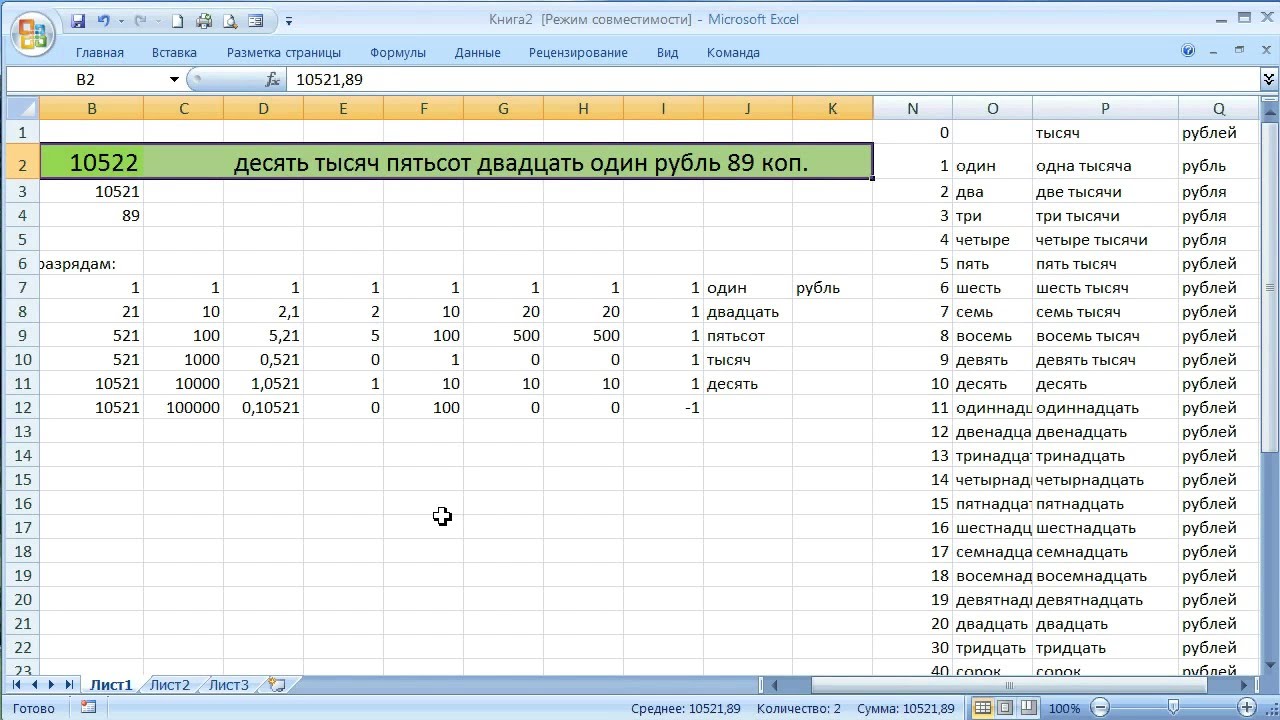The width and height of the screenshot is (1280, 720).
Task: Select row 7 header
Action: (x=23, y=287)
